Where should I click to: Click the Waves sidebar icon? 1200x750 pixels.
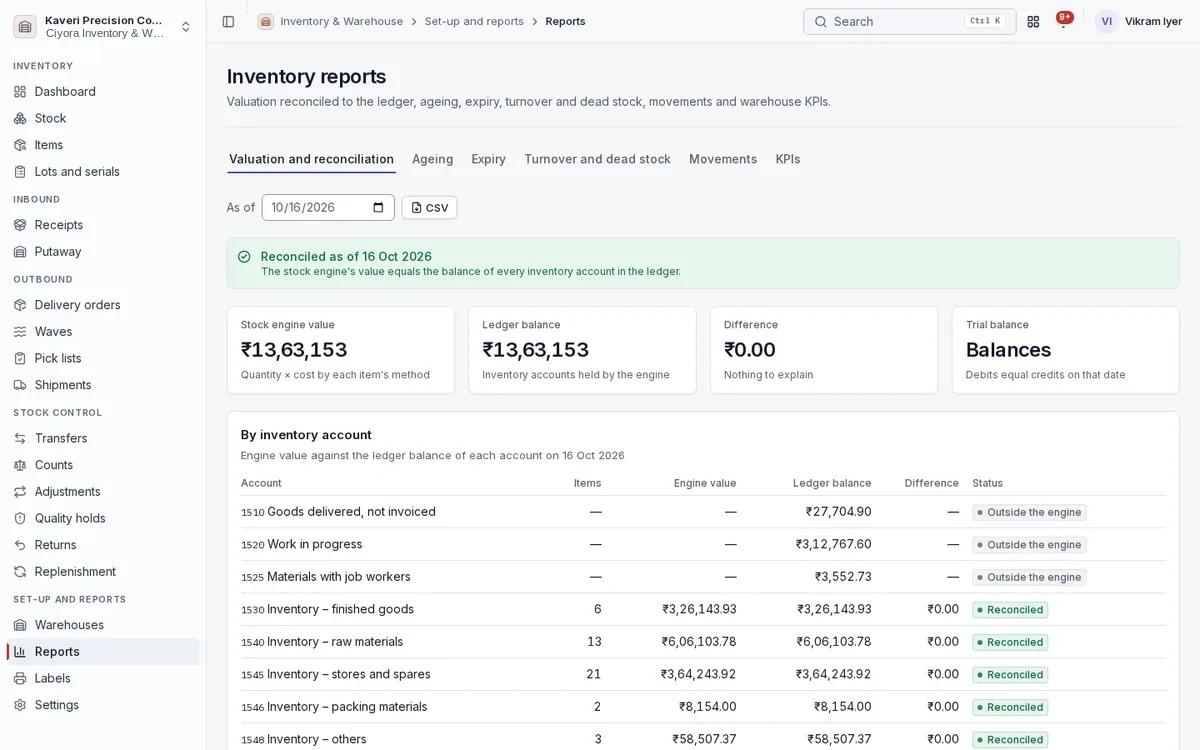point(20,332)
